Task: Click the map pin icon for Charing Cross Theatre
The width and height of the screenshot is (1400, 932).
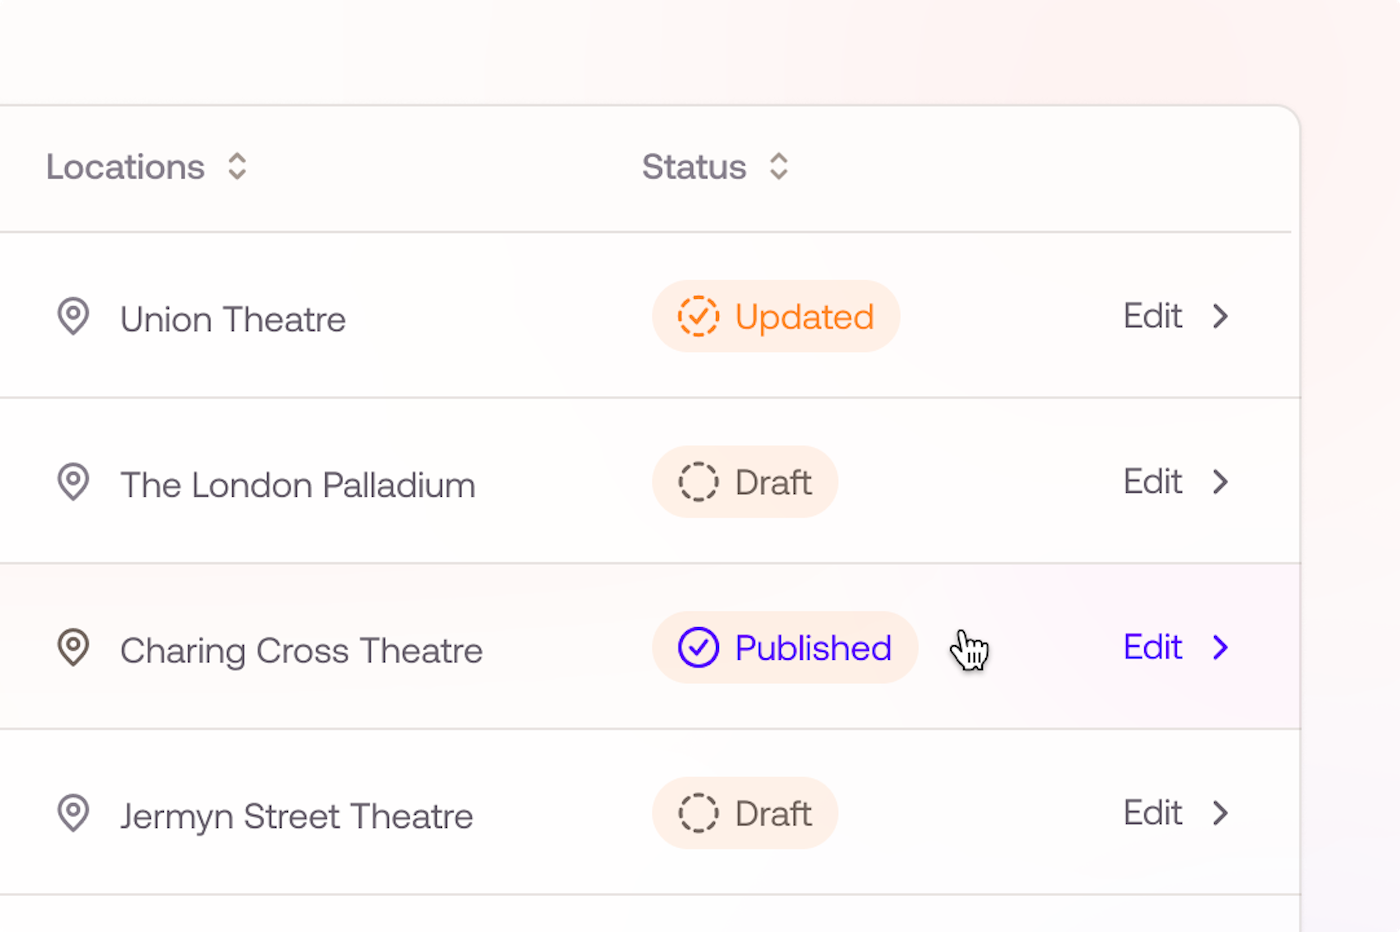Action: (73, 648)
